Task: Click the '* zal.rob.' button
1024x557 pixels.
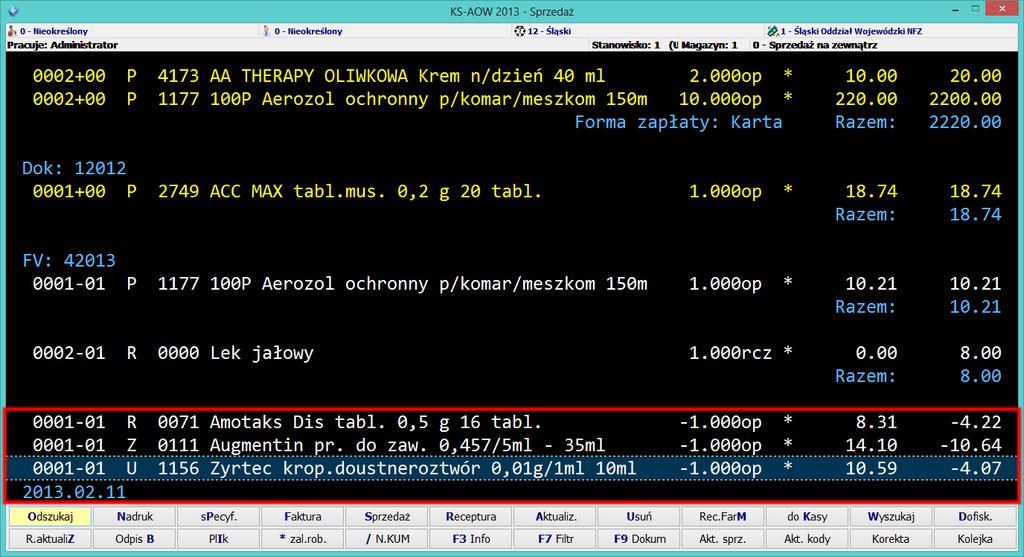Action: click(303, 539)
